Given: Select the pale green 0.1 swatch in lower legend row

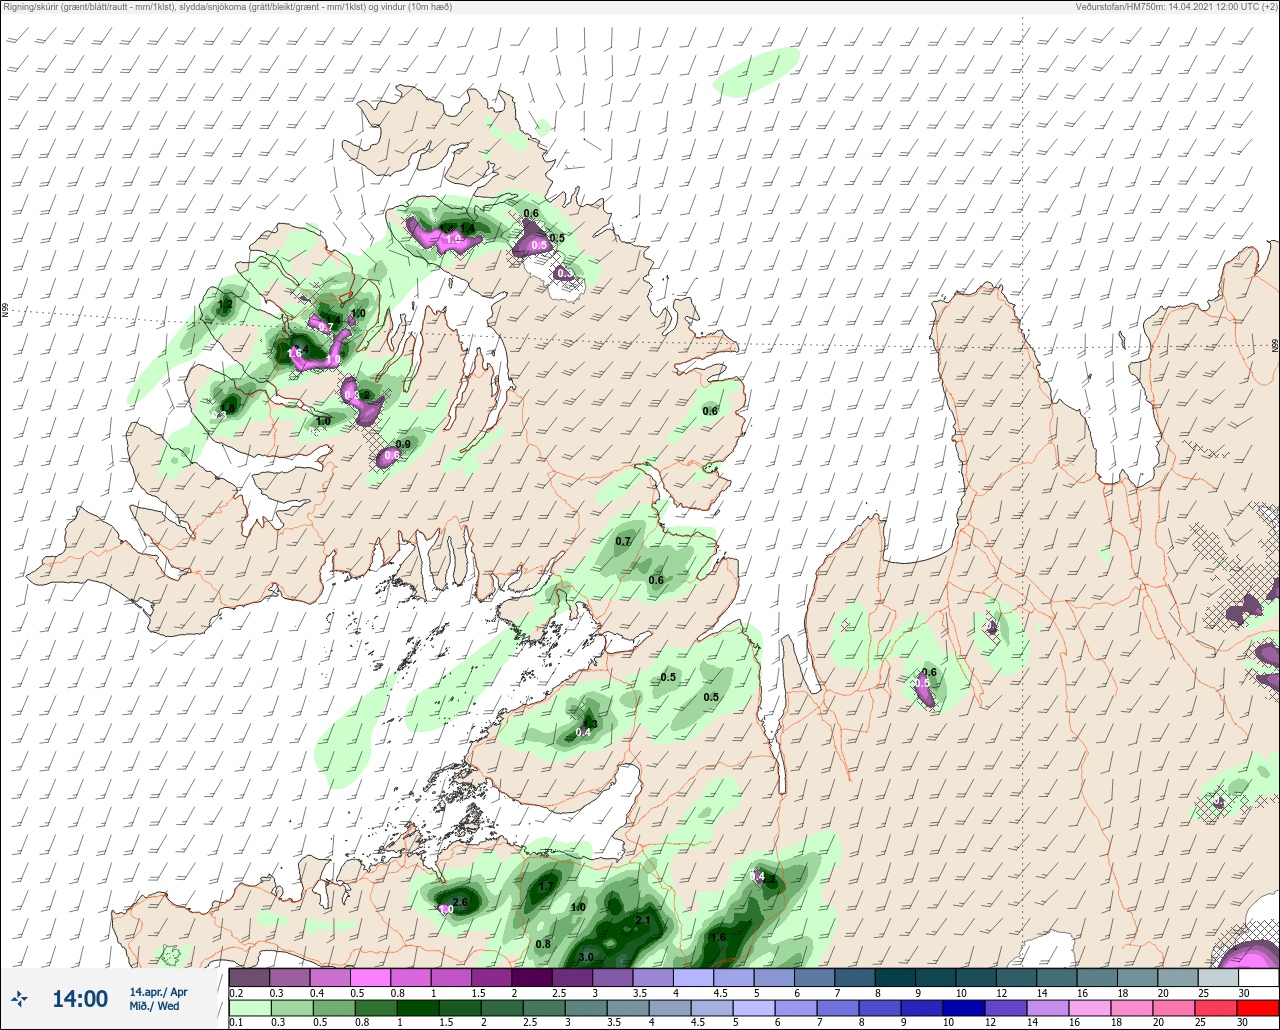Looking at the screenshot, I should click(249, 1007).
